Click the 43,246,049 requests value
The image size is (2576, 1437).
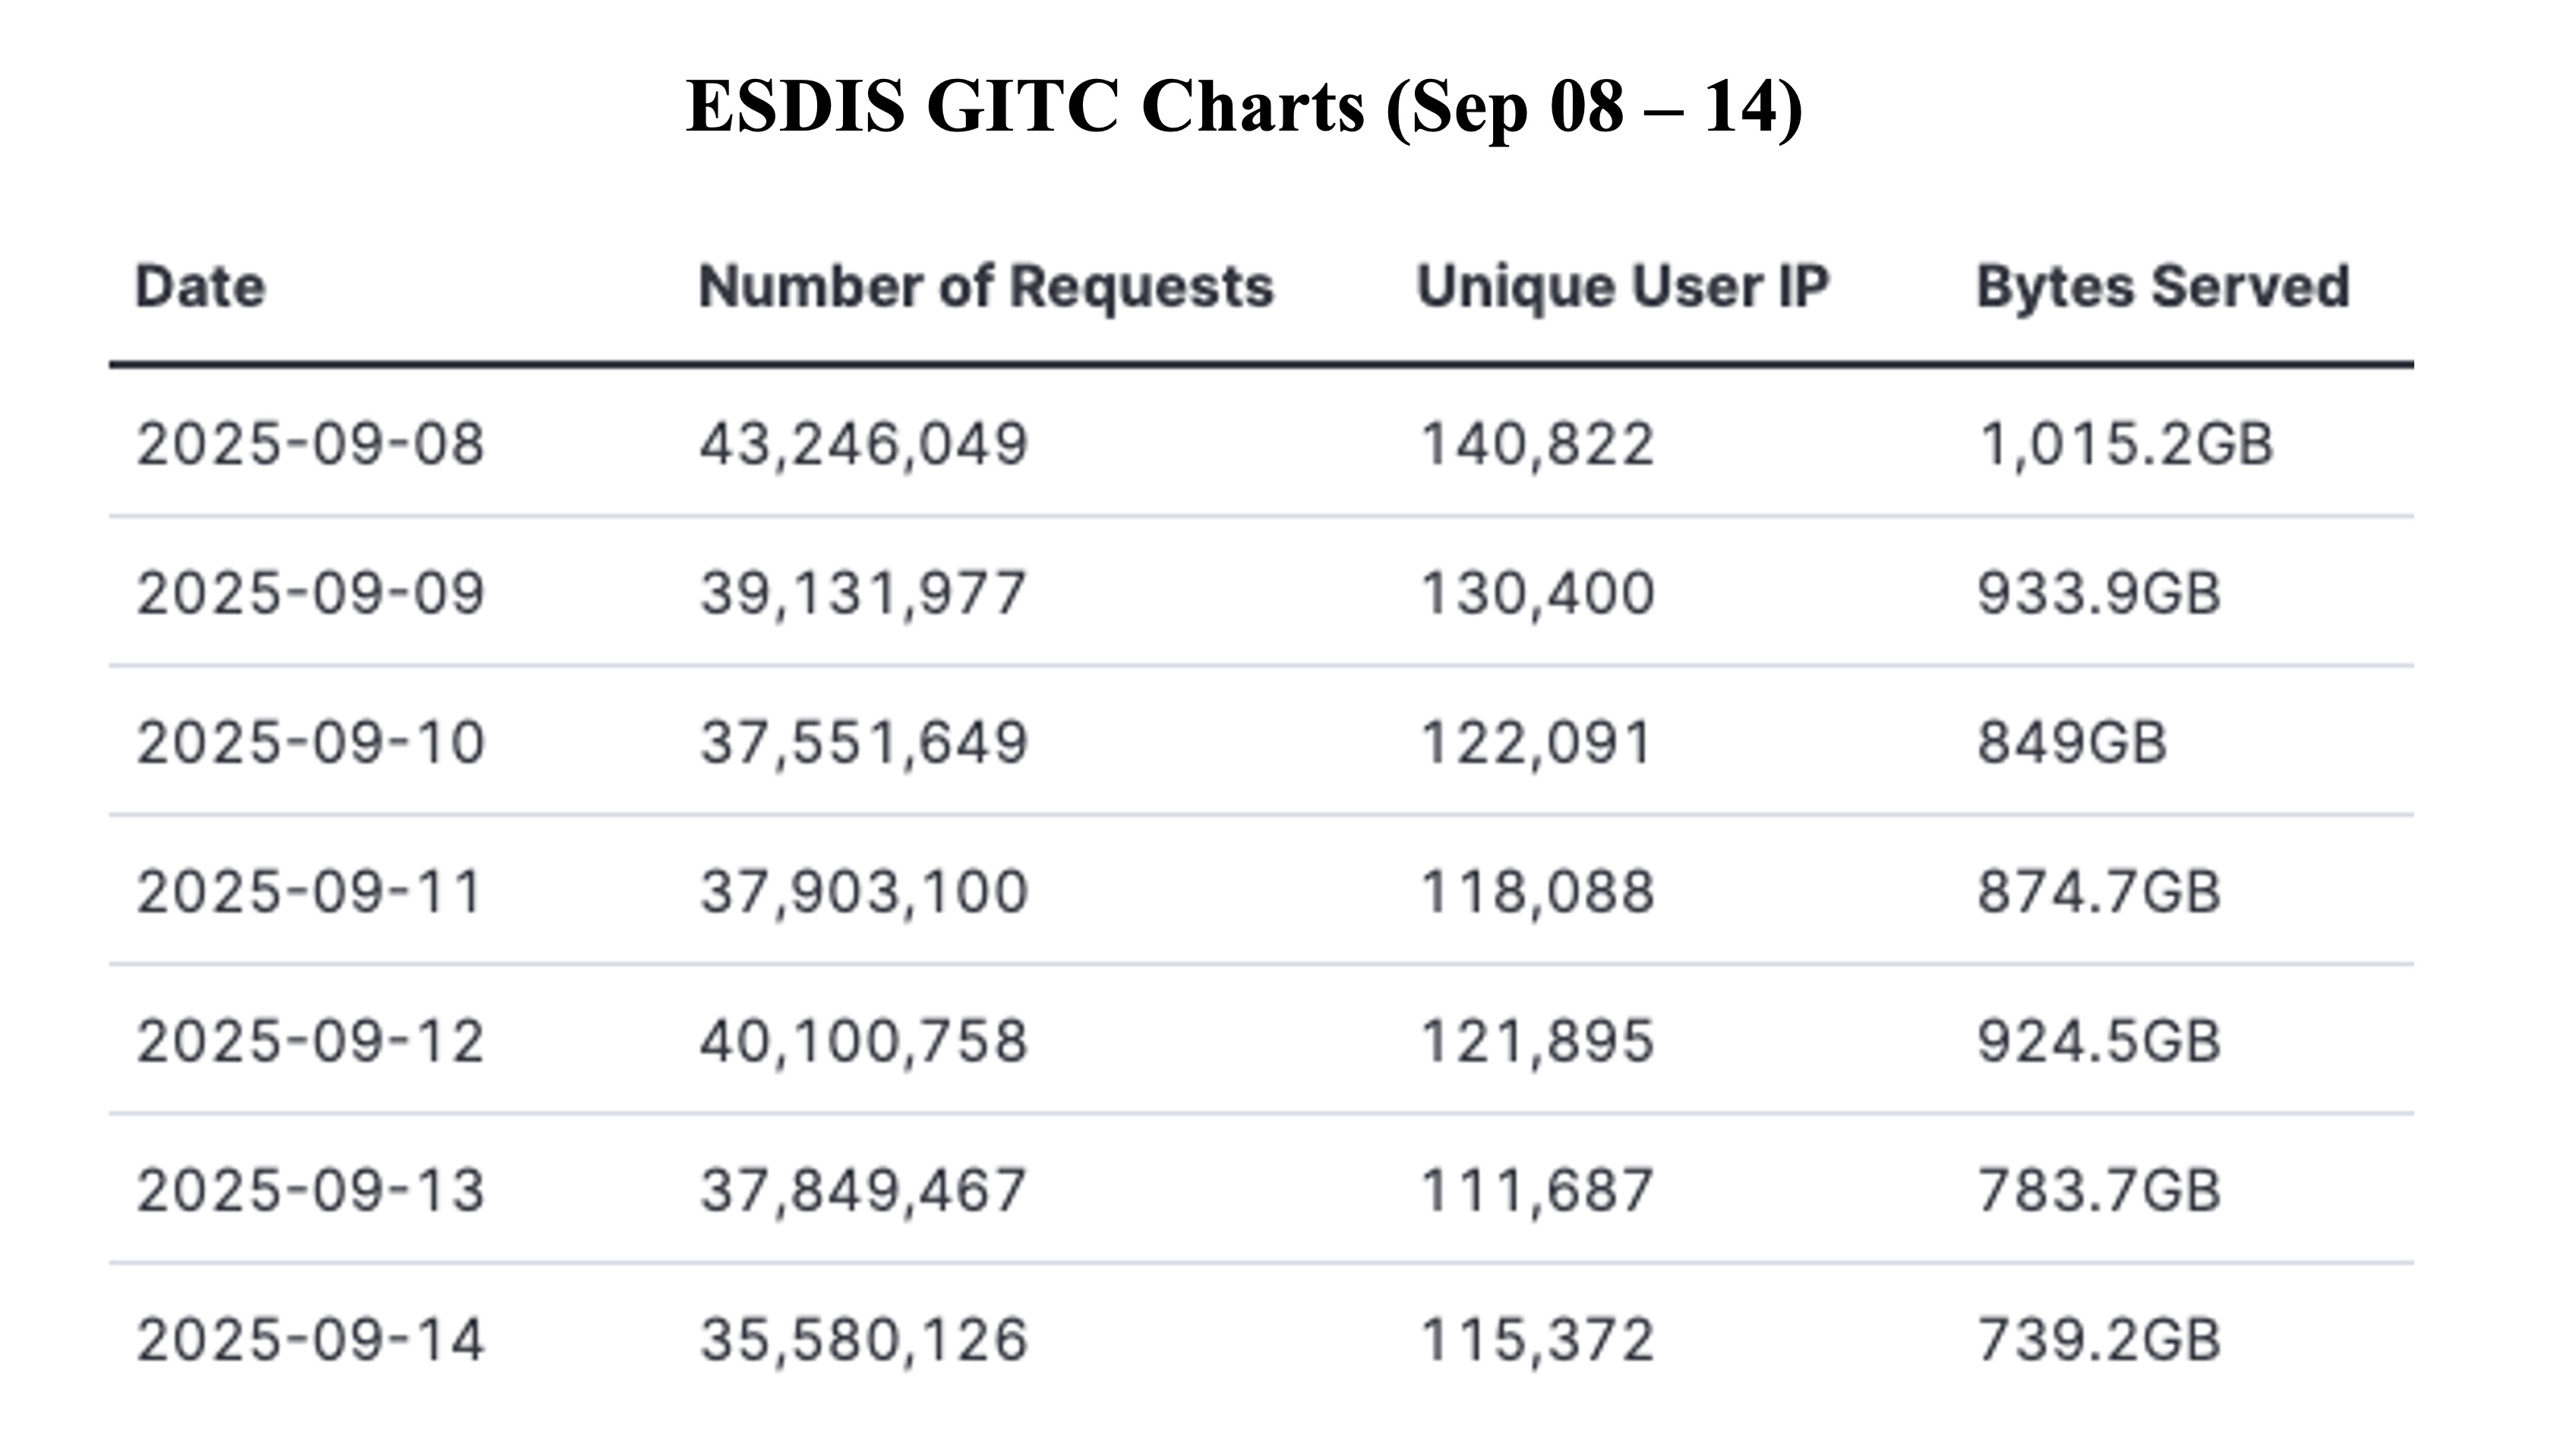tap(863, 444)
